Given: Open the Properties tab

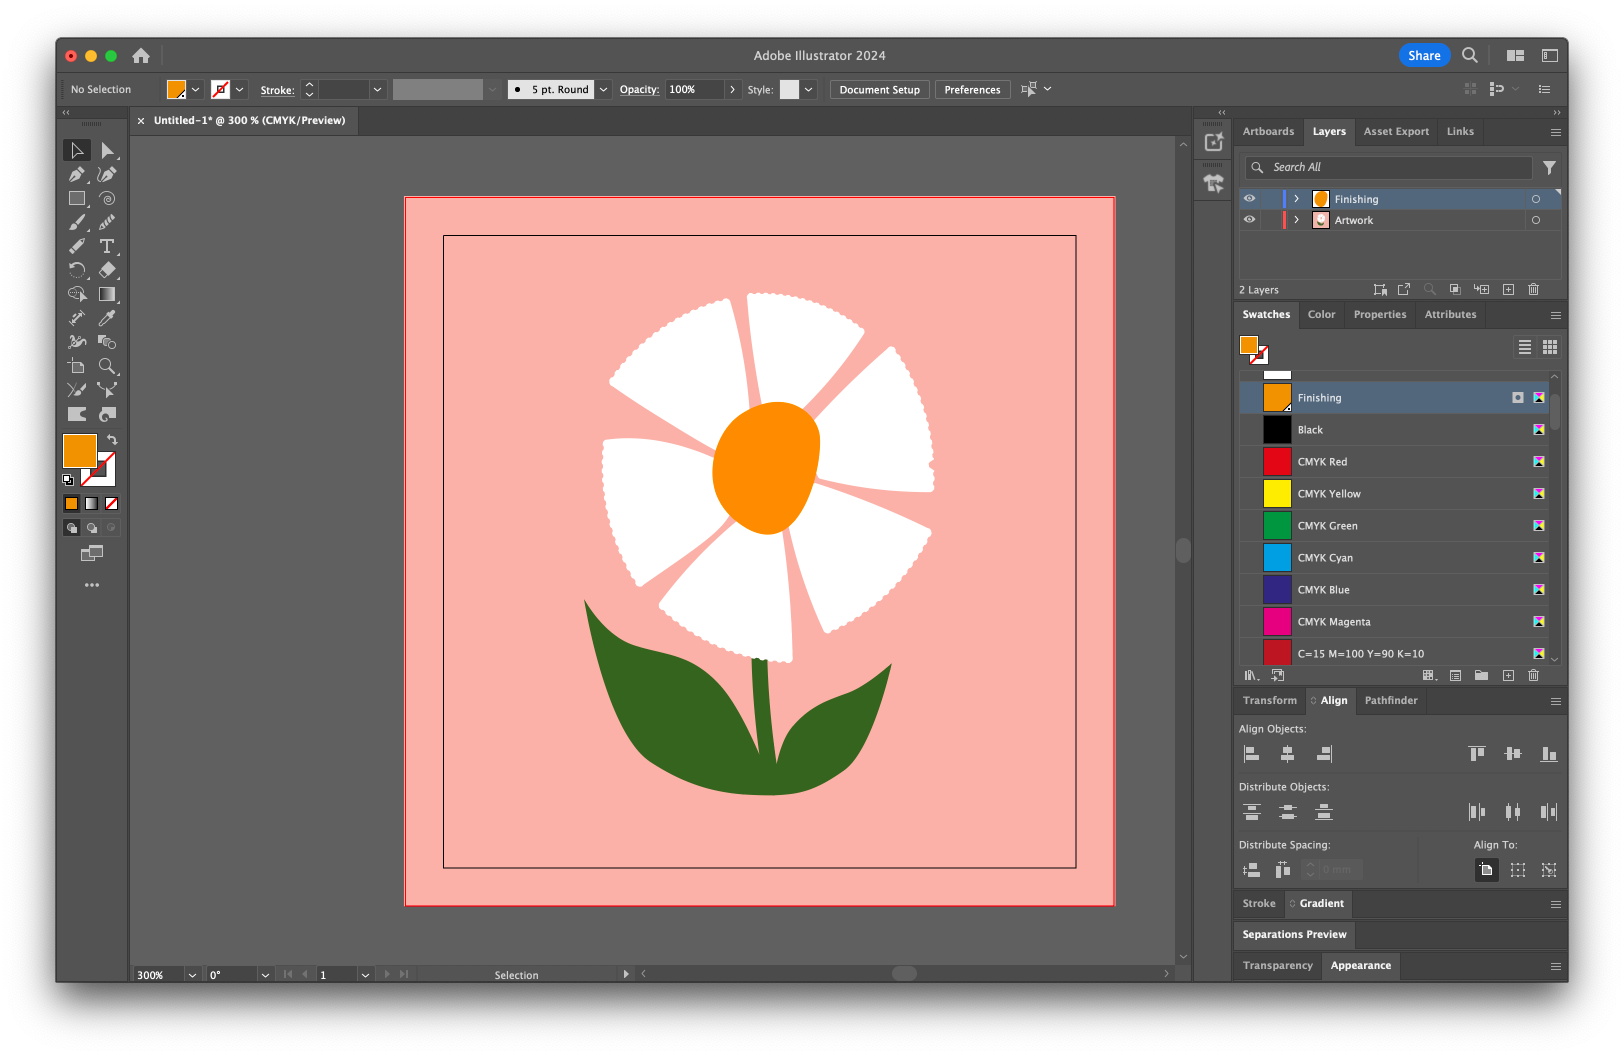Looking at the screenshot, I should click(x=1380, y=314).
